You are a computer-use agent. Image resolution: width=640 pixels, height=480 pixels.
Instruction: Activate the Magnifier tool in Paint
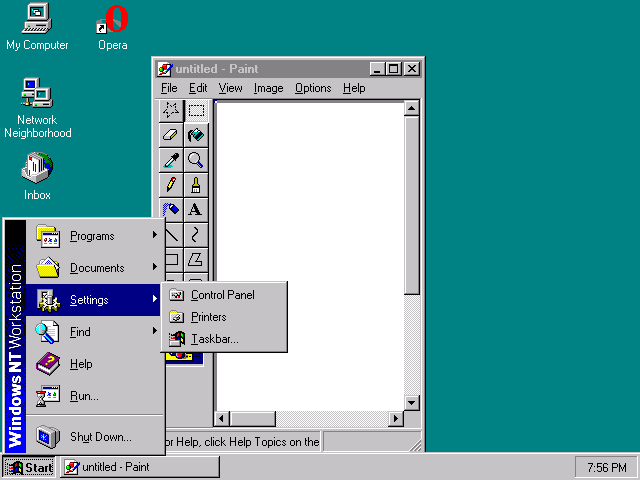click(196, 160)
